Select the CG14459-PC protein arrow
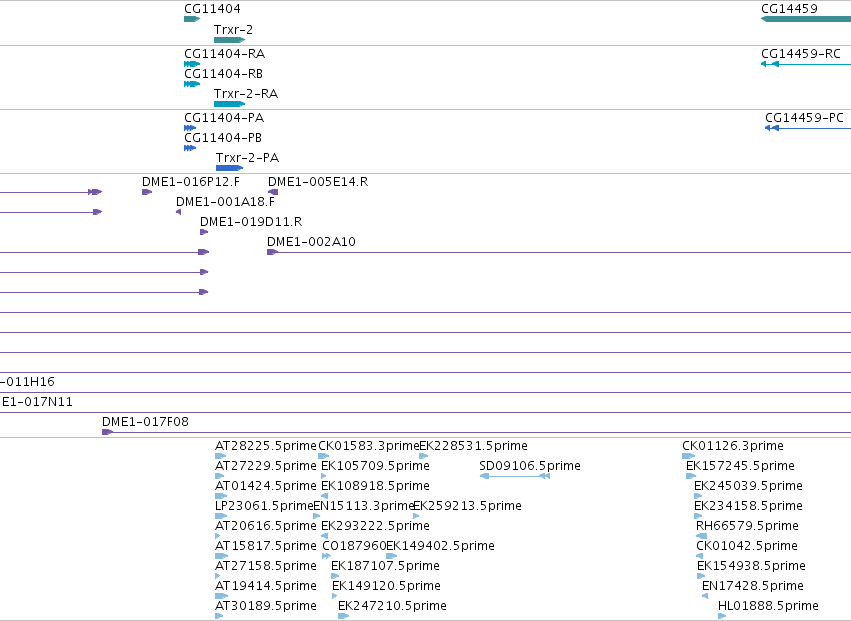 (x=808, y=128)
